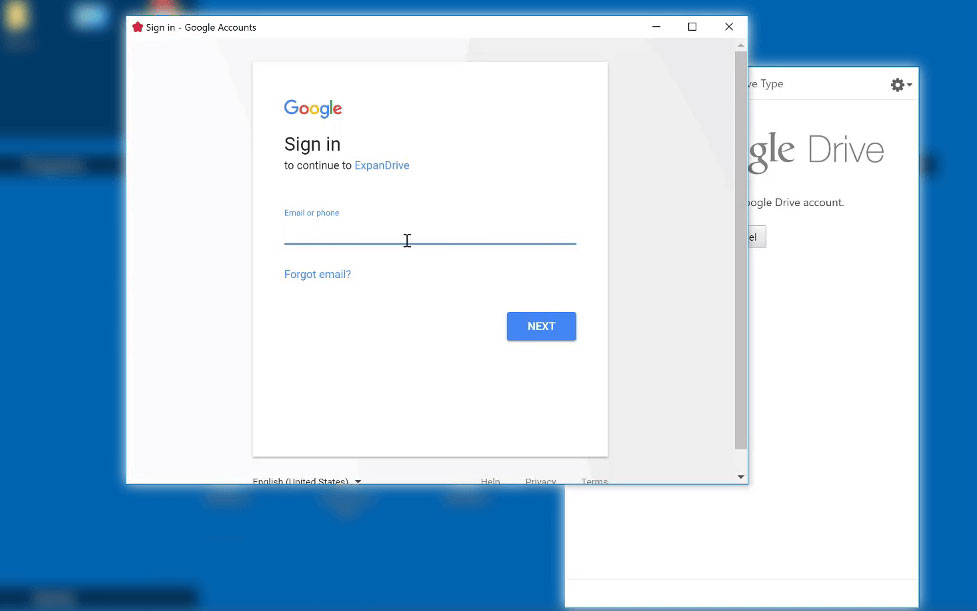Click the red ExpanDrive icon in title bar
Viewport: 977px width, 611px height.
pyautogui.click(x=137, y=27)
